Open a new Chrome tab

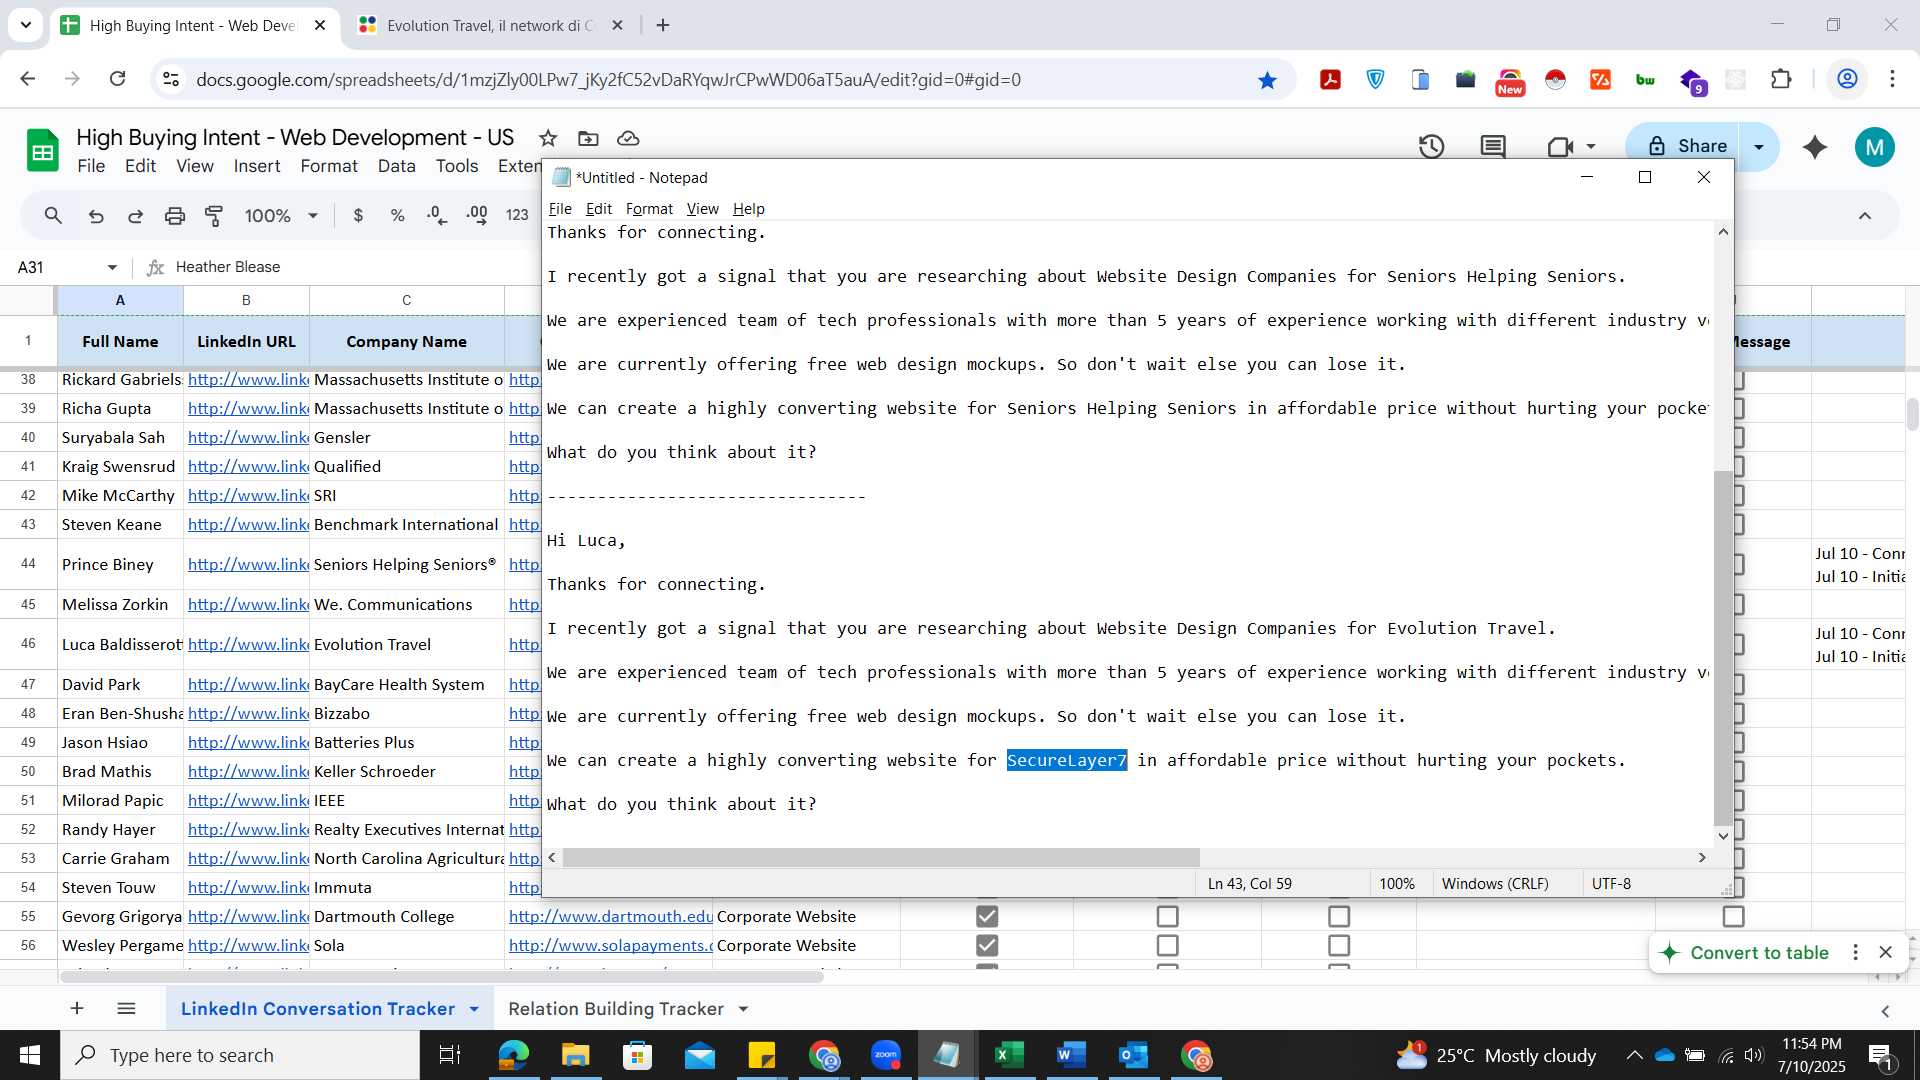[663, 25]
